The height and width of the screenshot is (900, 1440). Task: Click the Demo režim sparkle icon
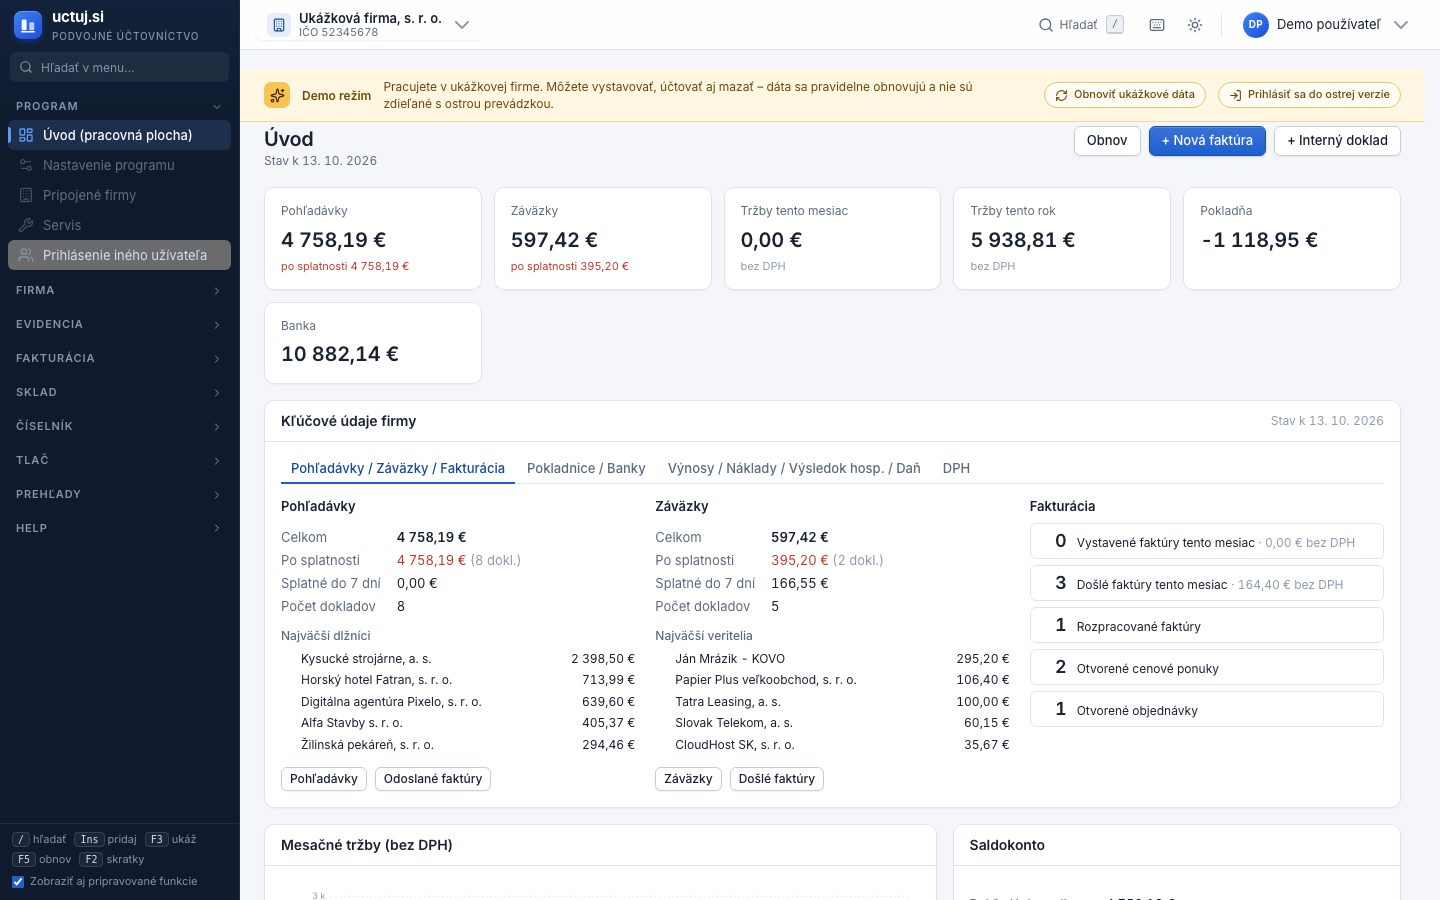(x=277, y=95)
